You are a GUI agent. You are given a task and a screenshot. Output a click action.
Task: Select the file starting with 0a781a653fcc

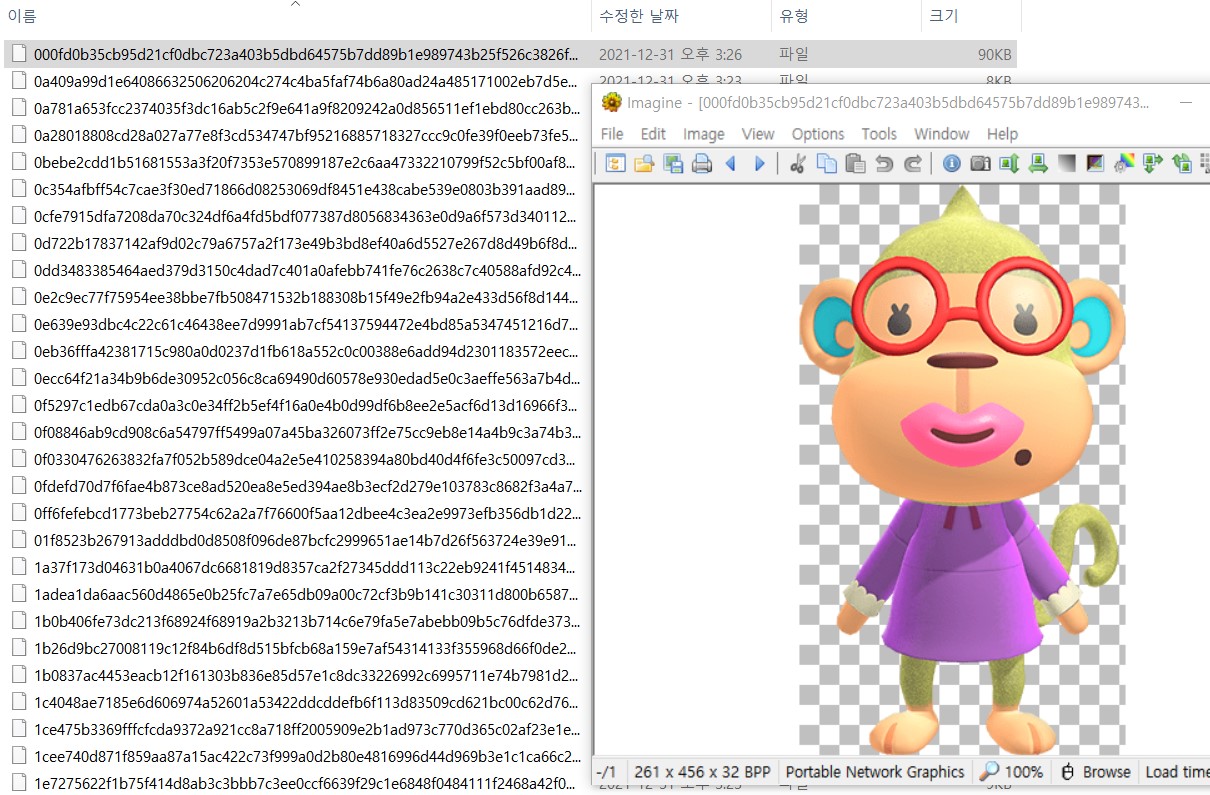pos(305,108)
